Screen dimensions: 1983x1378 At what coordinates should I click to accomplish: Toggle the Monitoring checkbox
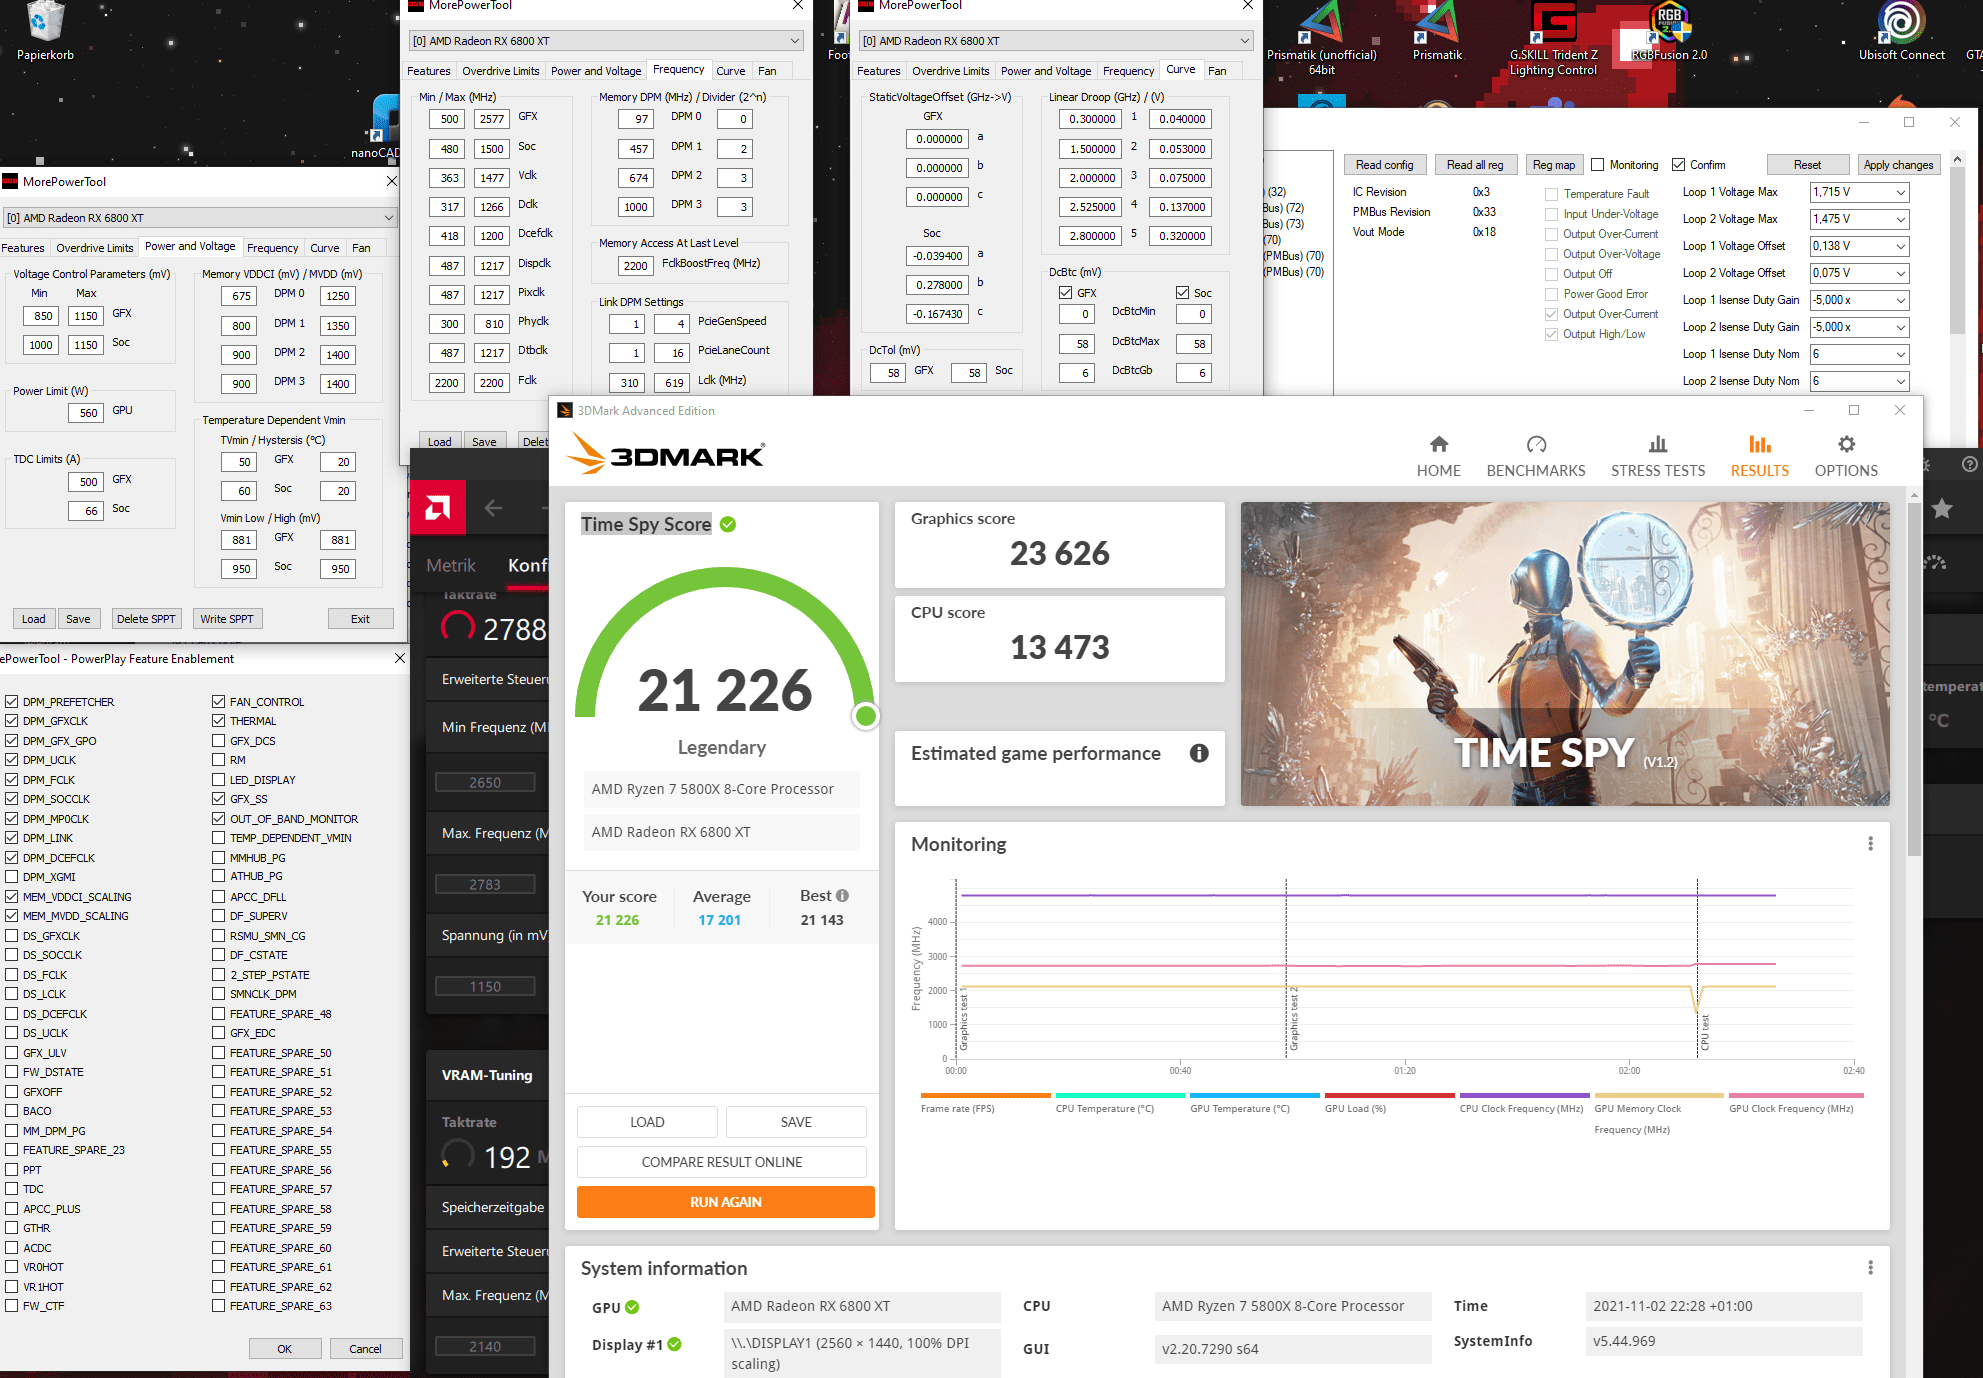[1597, 165]
